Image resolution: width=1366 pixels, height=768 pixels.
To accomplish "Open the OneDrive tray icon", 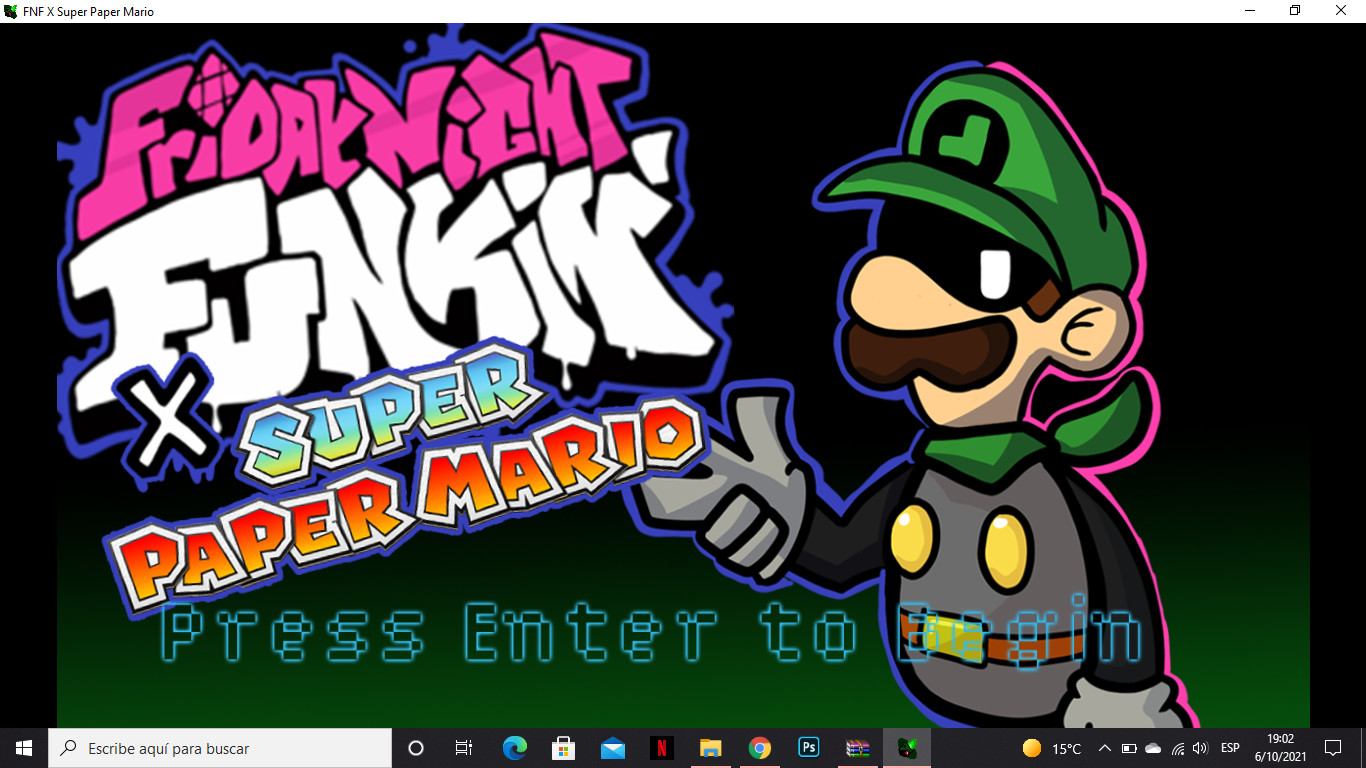I will coord(1152,747).
